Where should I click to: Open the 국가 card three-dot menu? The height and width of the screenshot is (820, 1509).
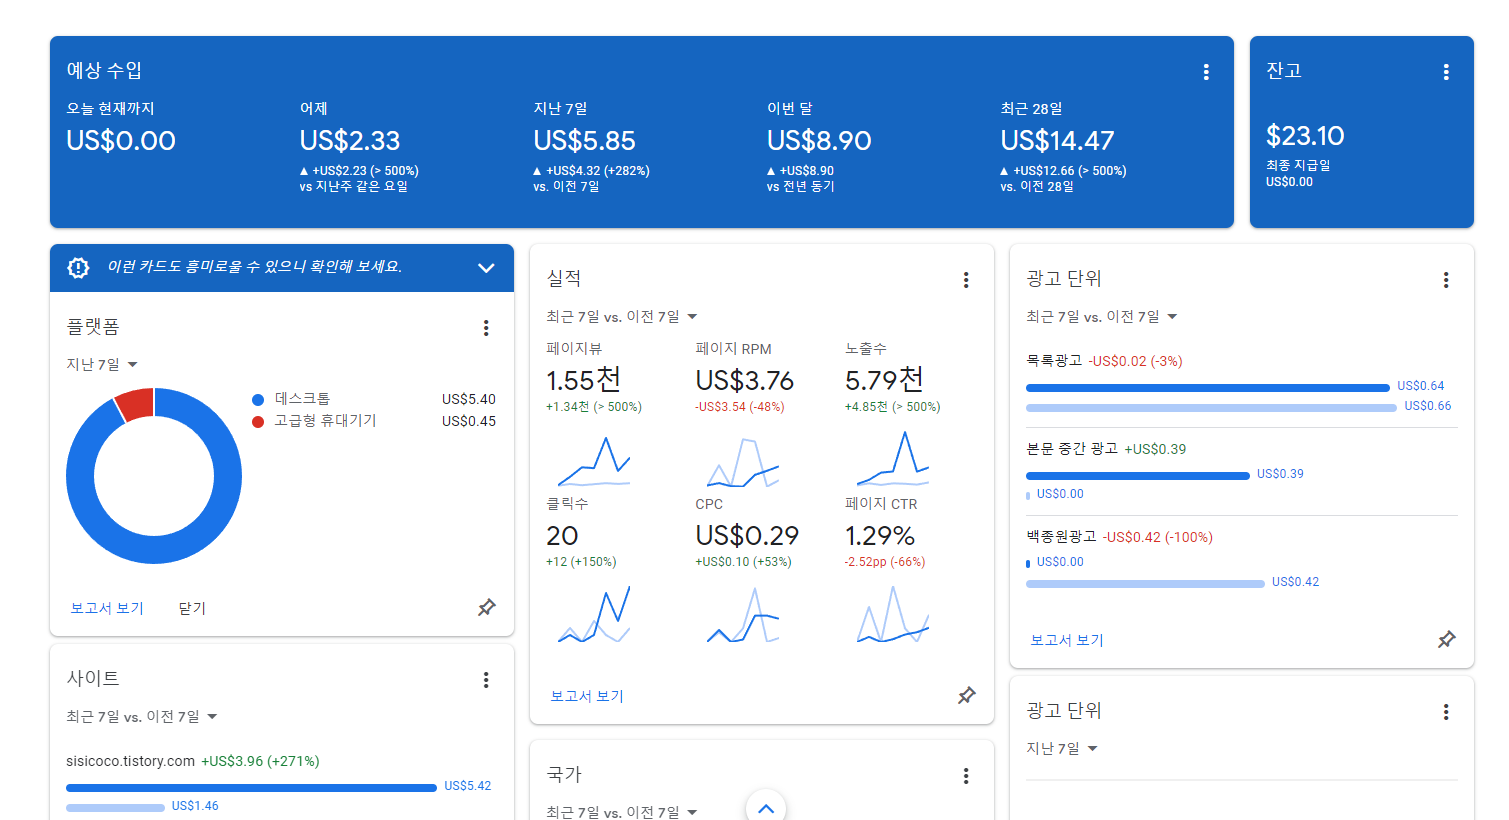click(966, 776)
